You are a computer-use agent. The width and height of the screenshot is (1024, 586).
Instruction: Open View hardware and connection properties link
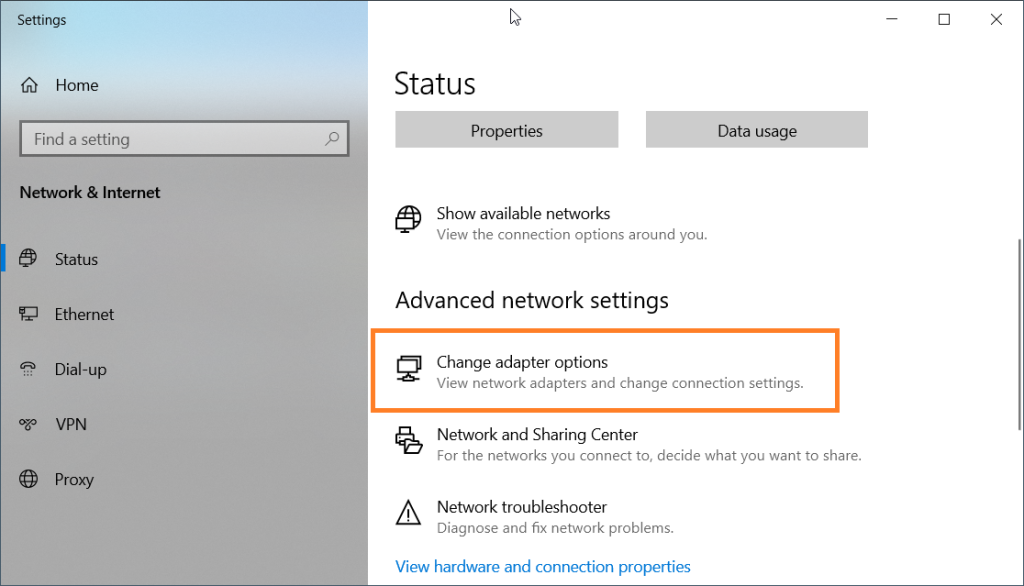543,566
